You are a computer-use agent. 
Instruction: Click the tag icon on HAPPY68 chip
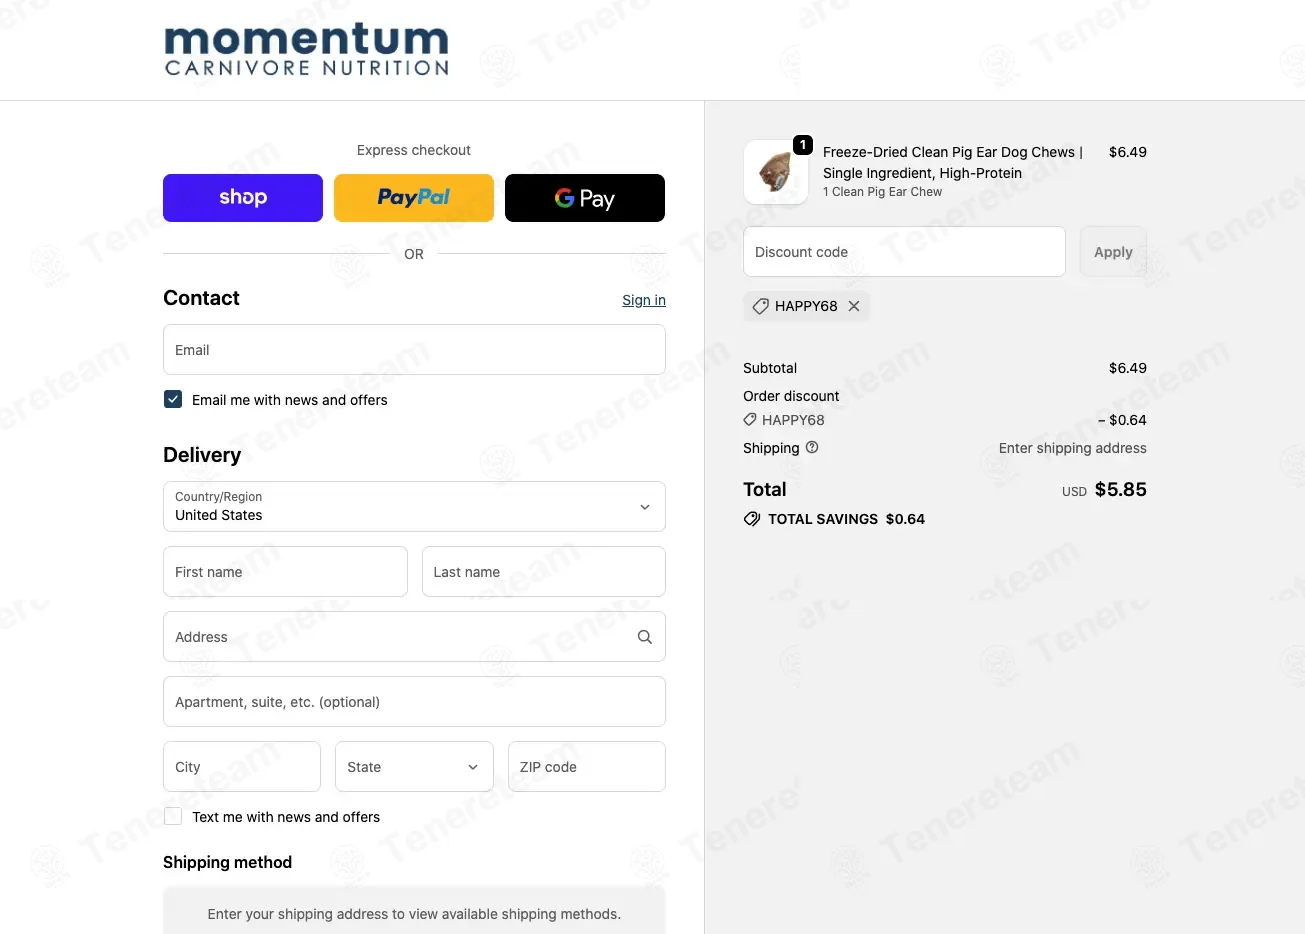click(761, 306)
